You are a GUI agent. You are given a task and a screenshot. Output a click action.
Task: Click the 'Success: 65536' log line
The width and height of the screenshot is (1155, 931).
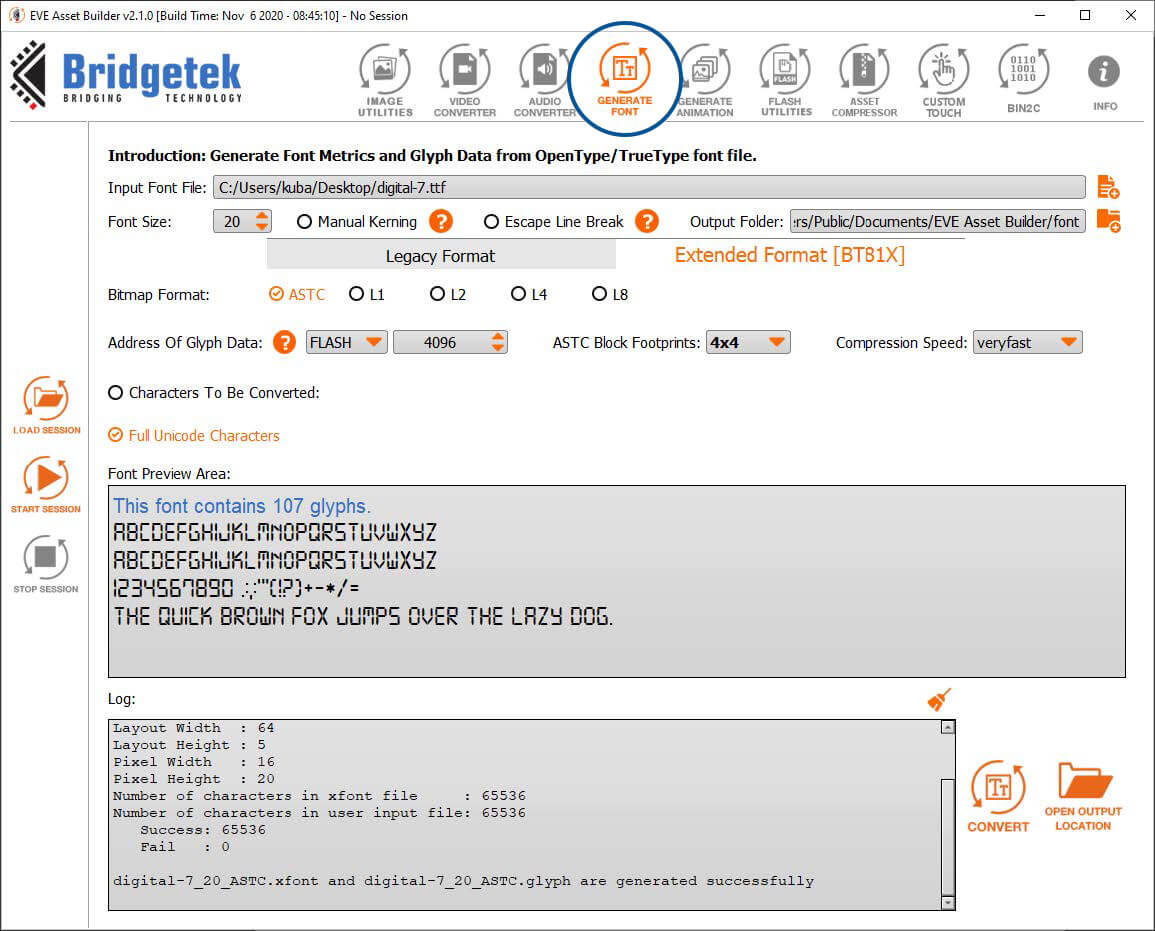point(203,830)
